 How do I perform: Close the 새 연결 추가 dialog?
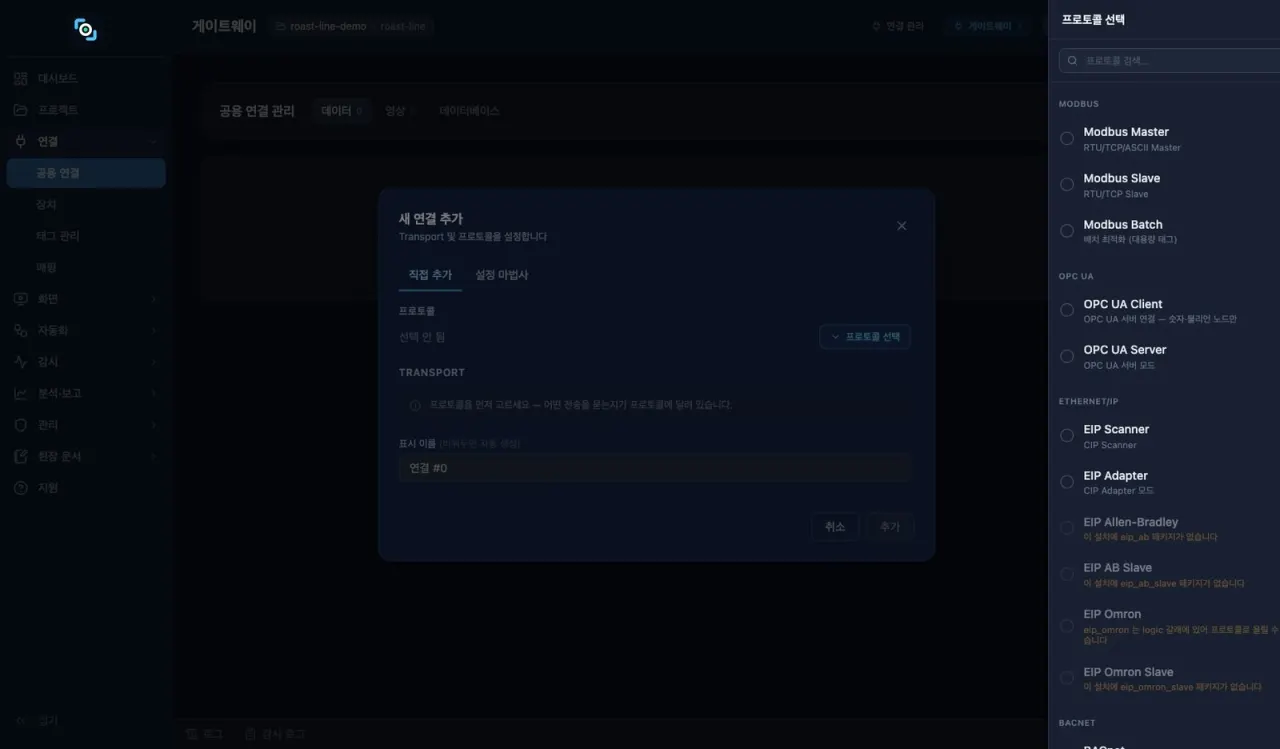click(x=902, y=226)
